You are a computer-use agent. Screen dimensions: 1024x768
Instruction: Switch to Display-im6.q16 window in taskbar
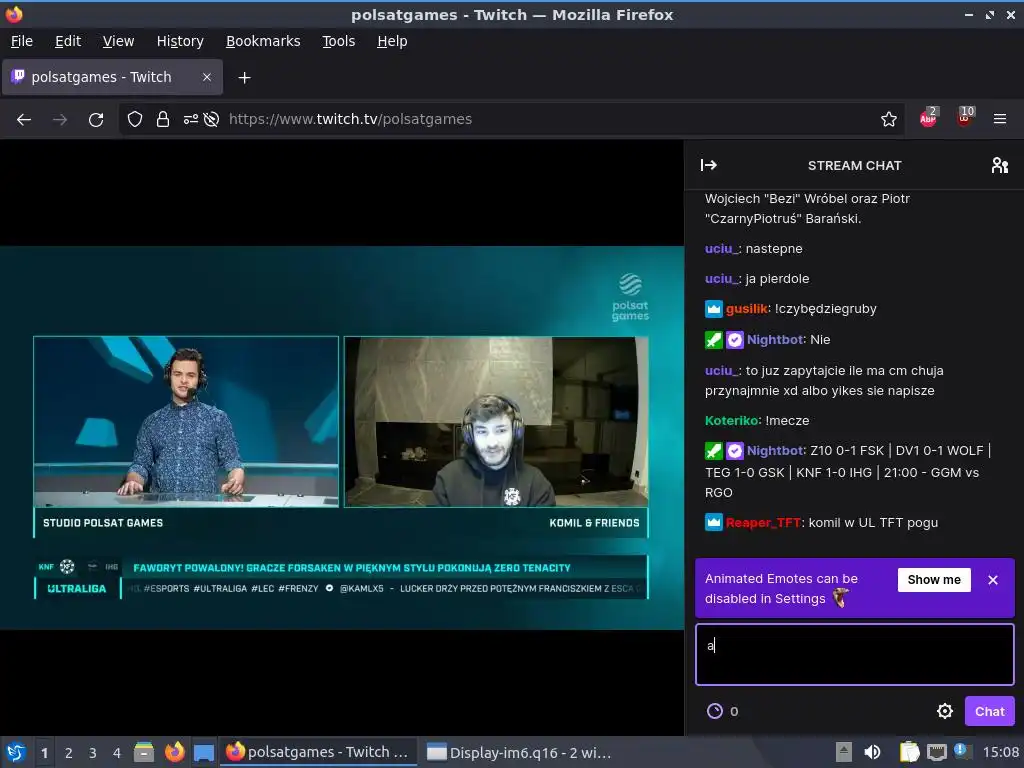pyautogui.click(x=519, y=752)
